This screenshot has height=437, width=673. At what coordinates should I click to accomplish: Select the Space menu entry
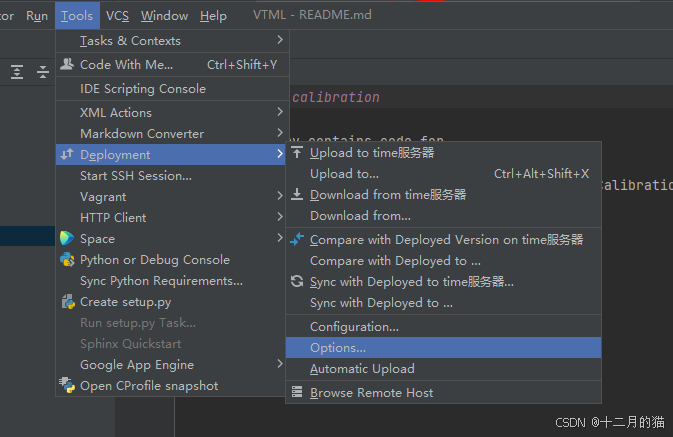click(171, 239)
